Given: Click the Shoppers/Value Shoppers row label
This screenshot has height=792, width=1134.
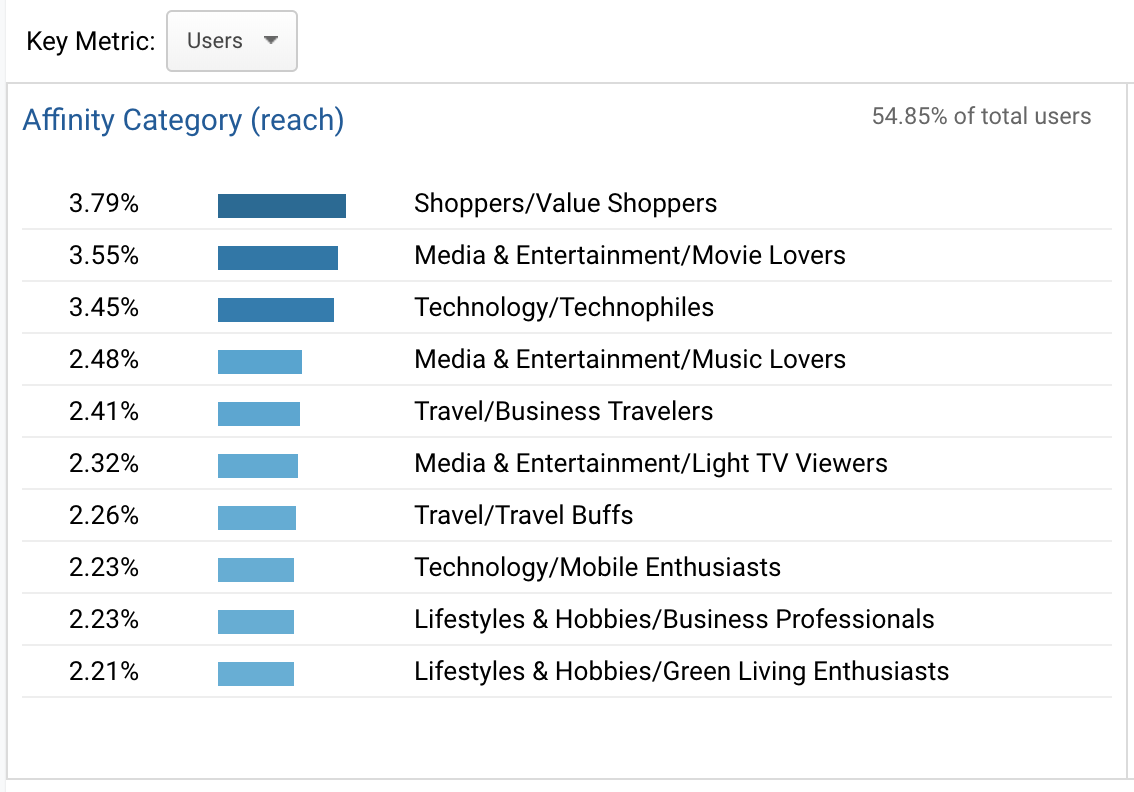Looking at the screenshot, I should 566,203.
